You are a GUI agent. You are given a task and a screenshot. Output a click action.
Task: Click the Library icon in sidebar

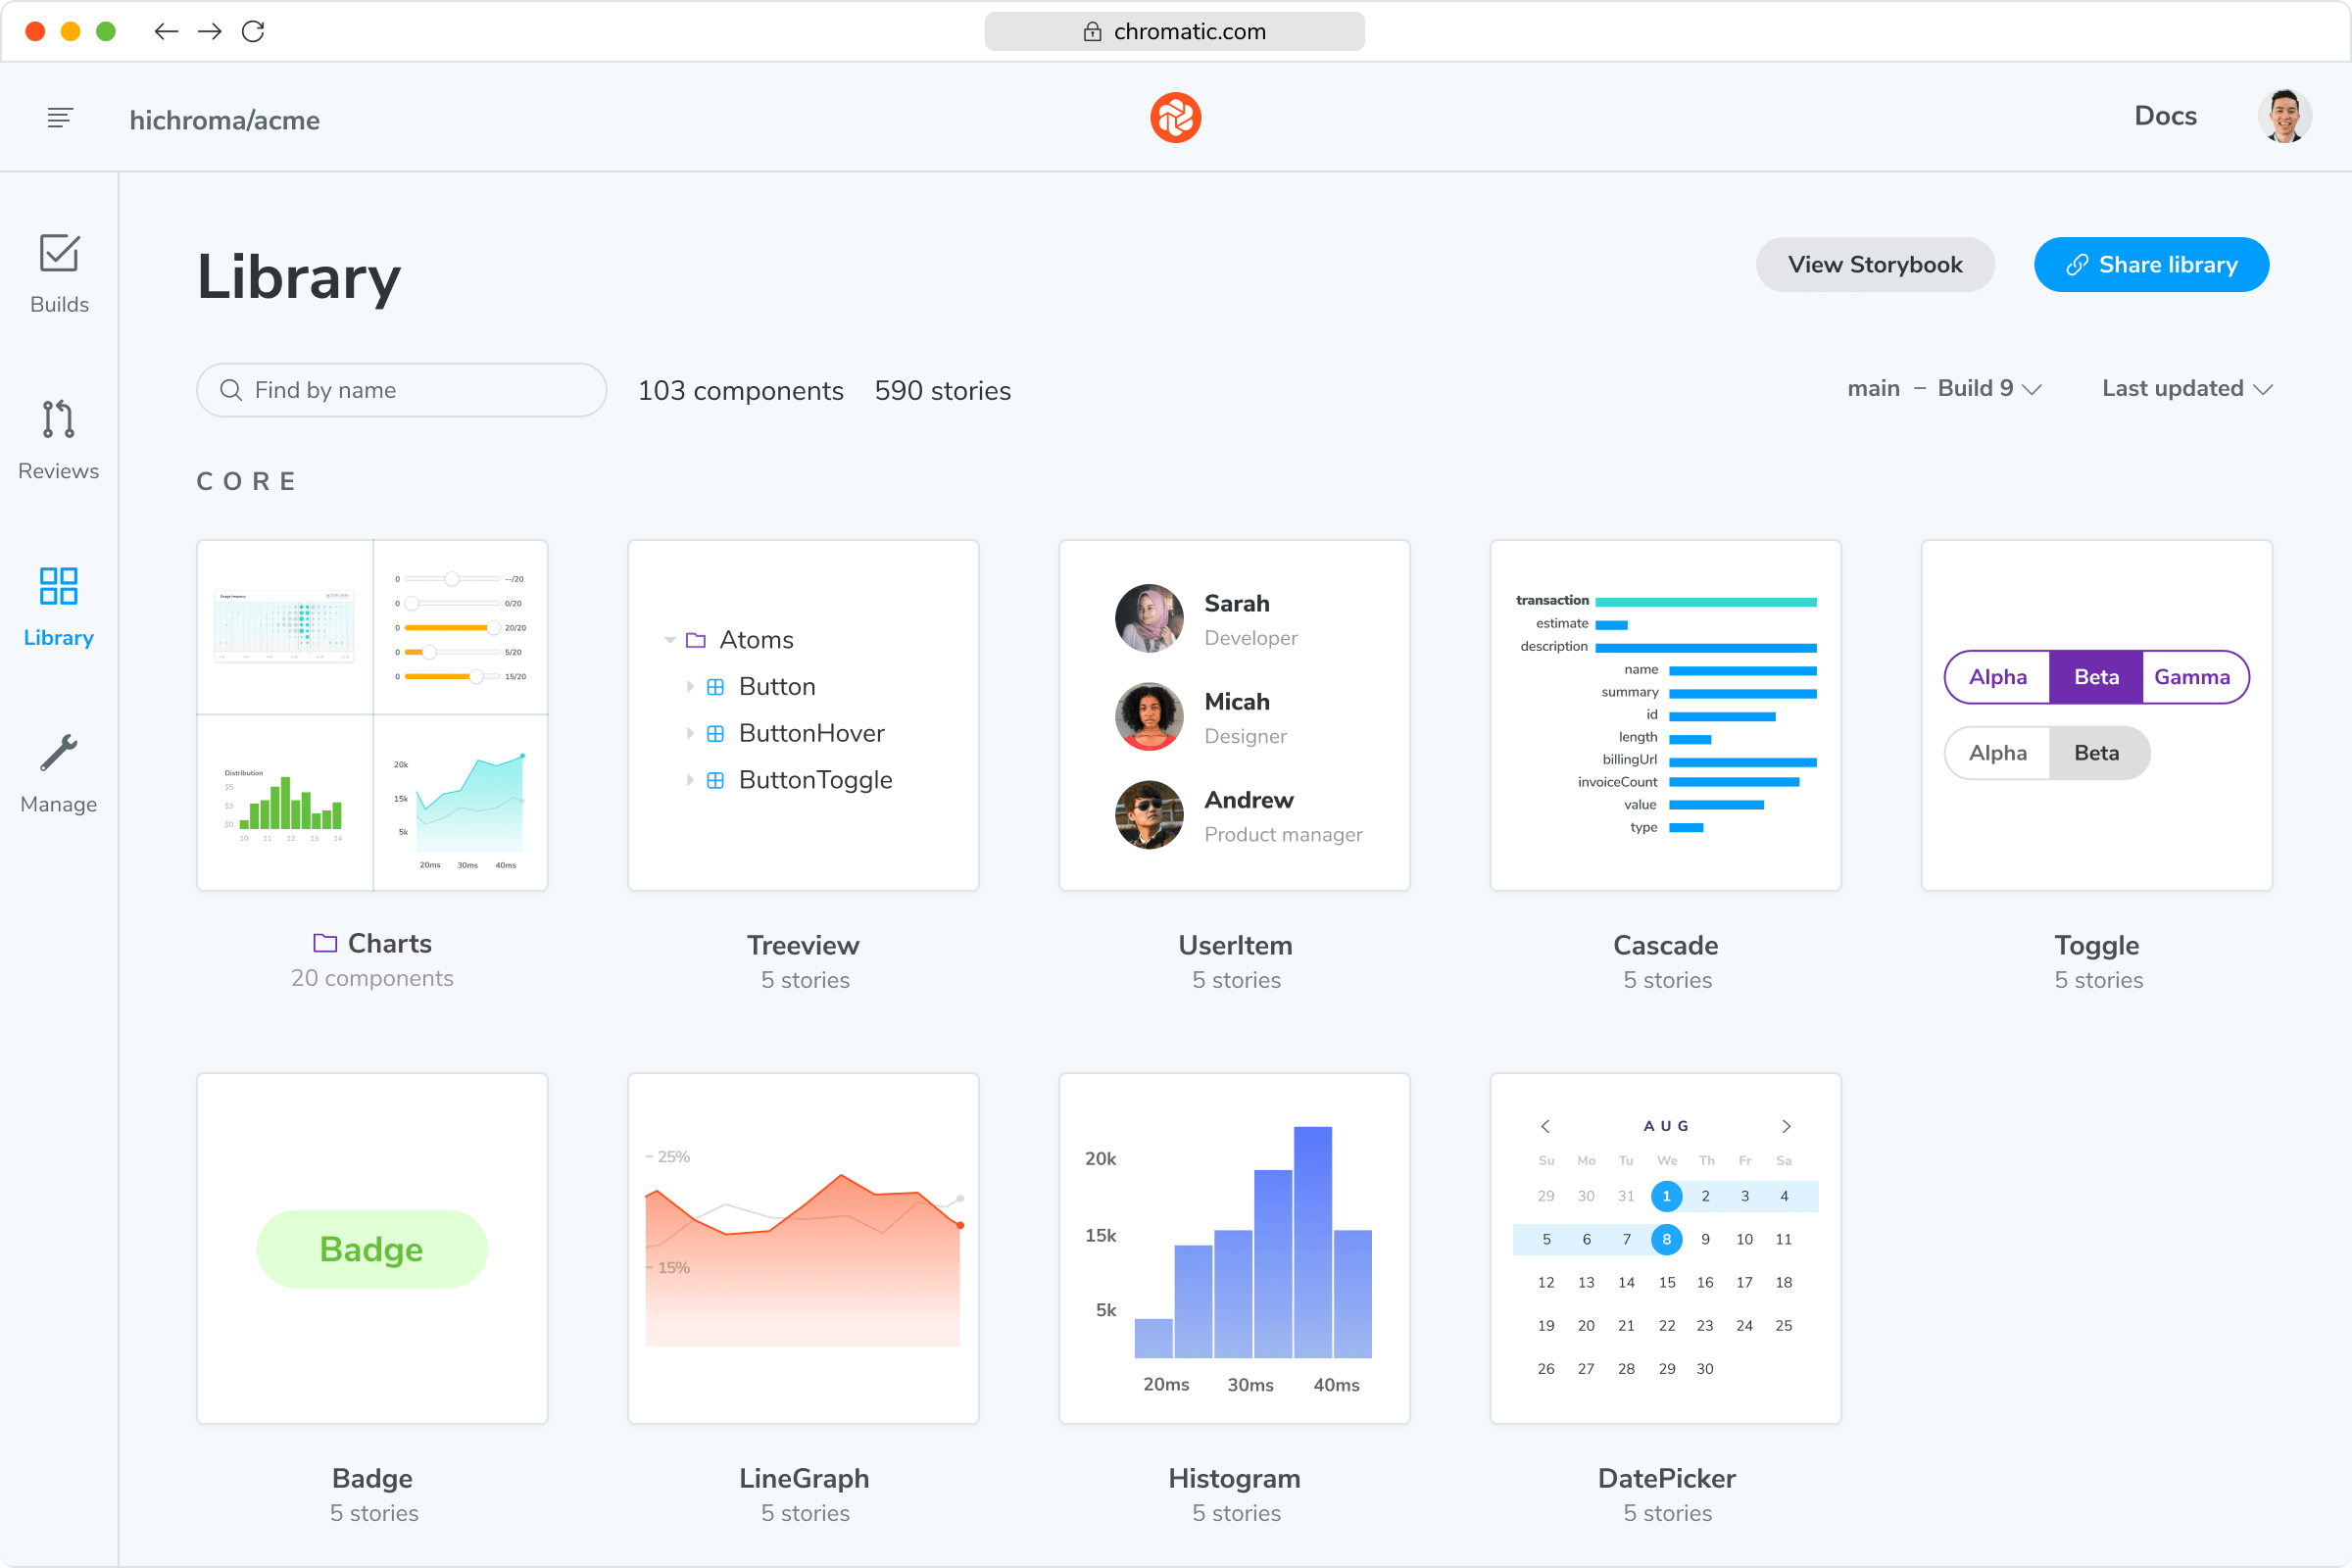pyautogui.click(x=58, y=586)
